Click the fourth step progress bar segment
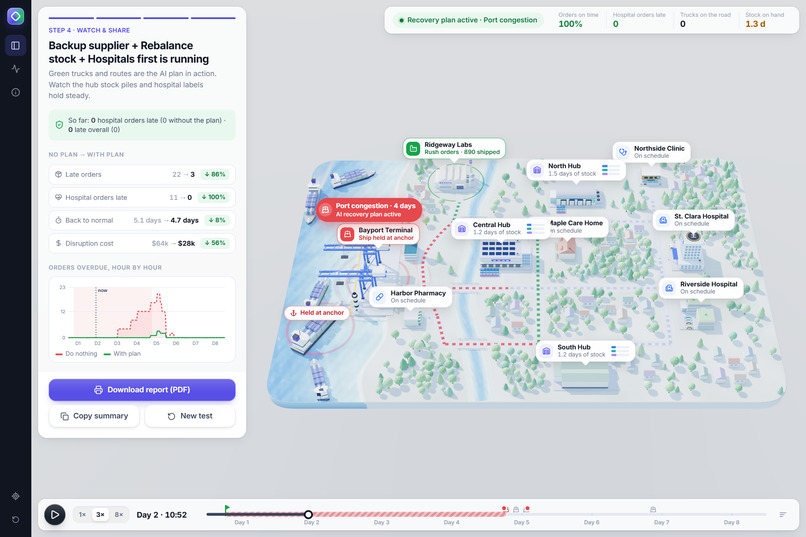The image size is (806, 537). click(213, 18)
